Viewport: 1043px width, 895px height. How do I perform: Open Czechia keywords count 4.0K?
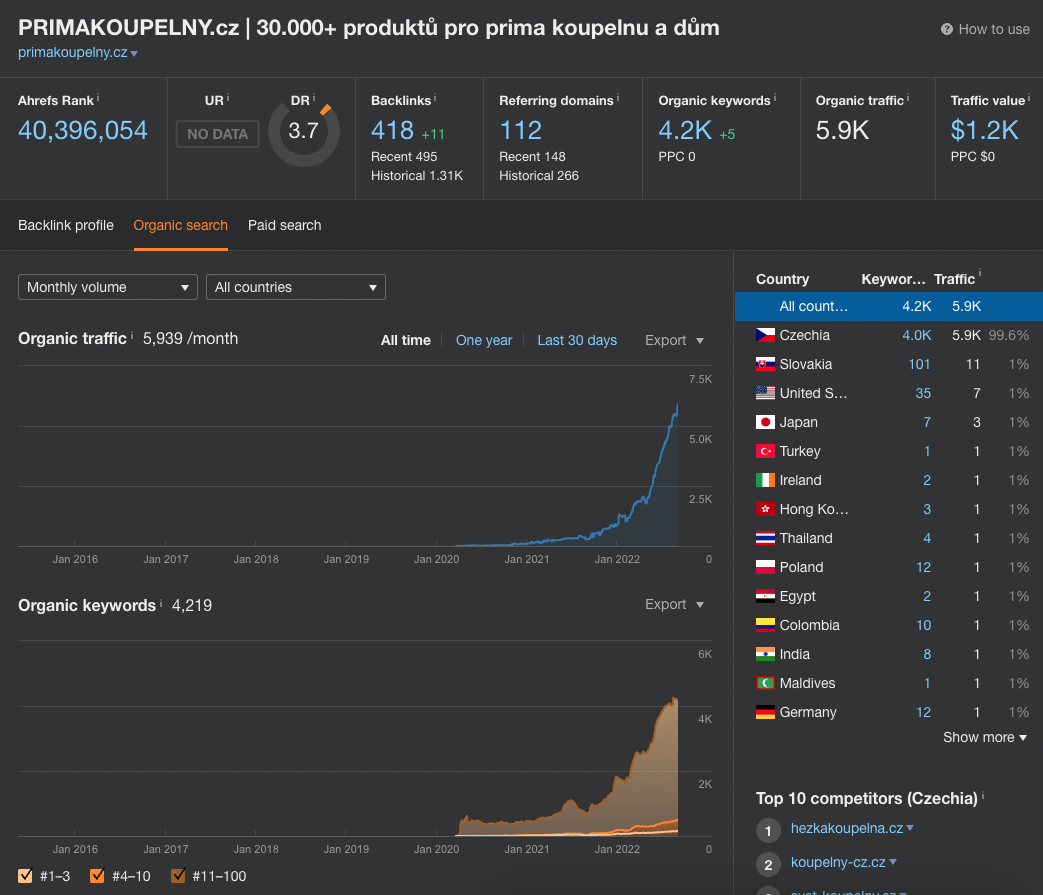tap(916, 335)
